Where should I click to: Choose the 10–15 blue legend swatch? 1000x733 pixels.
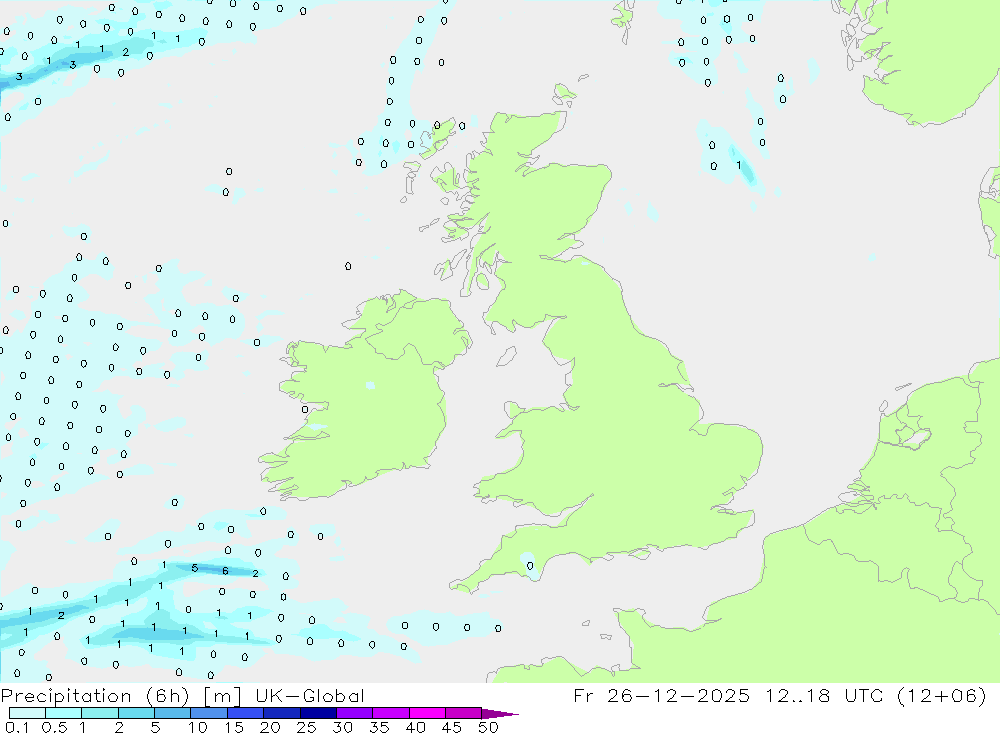pyautogui.click(x=209, y=713)
